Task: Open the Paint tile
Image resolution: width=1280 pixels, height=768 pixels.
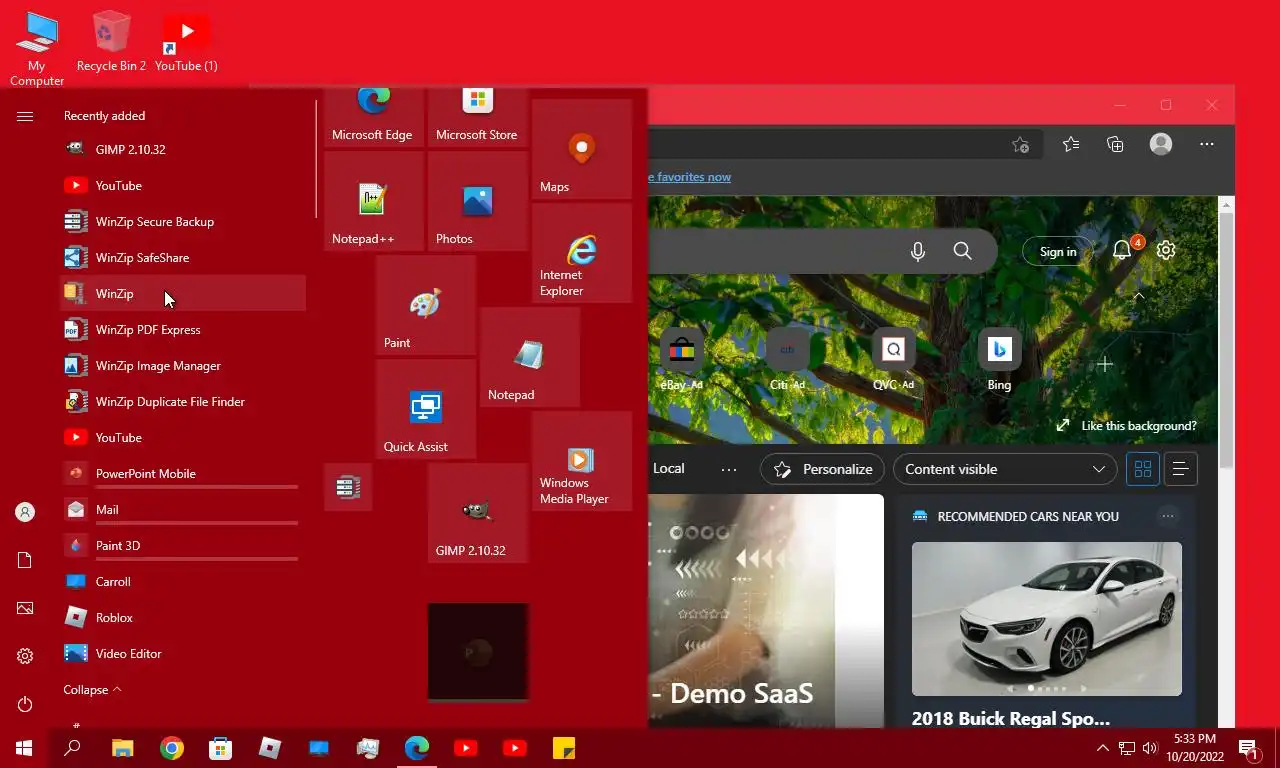Action: coord(426,305)
